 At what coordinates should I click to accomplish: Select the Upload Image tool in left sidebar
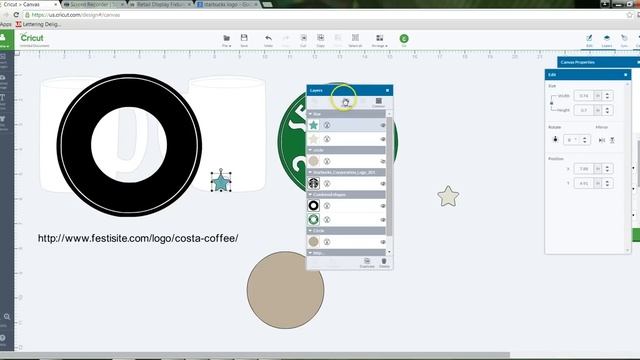3,81
